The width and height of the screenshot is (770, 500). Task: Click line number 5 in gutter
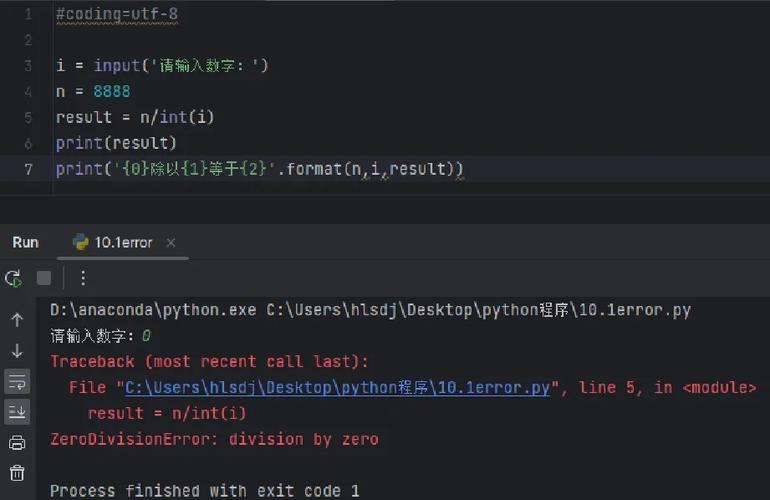[x=28, y=117]
